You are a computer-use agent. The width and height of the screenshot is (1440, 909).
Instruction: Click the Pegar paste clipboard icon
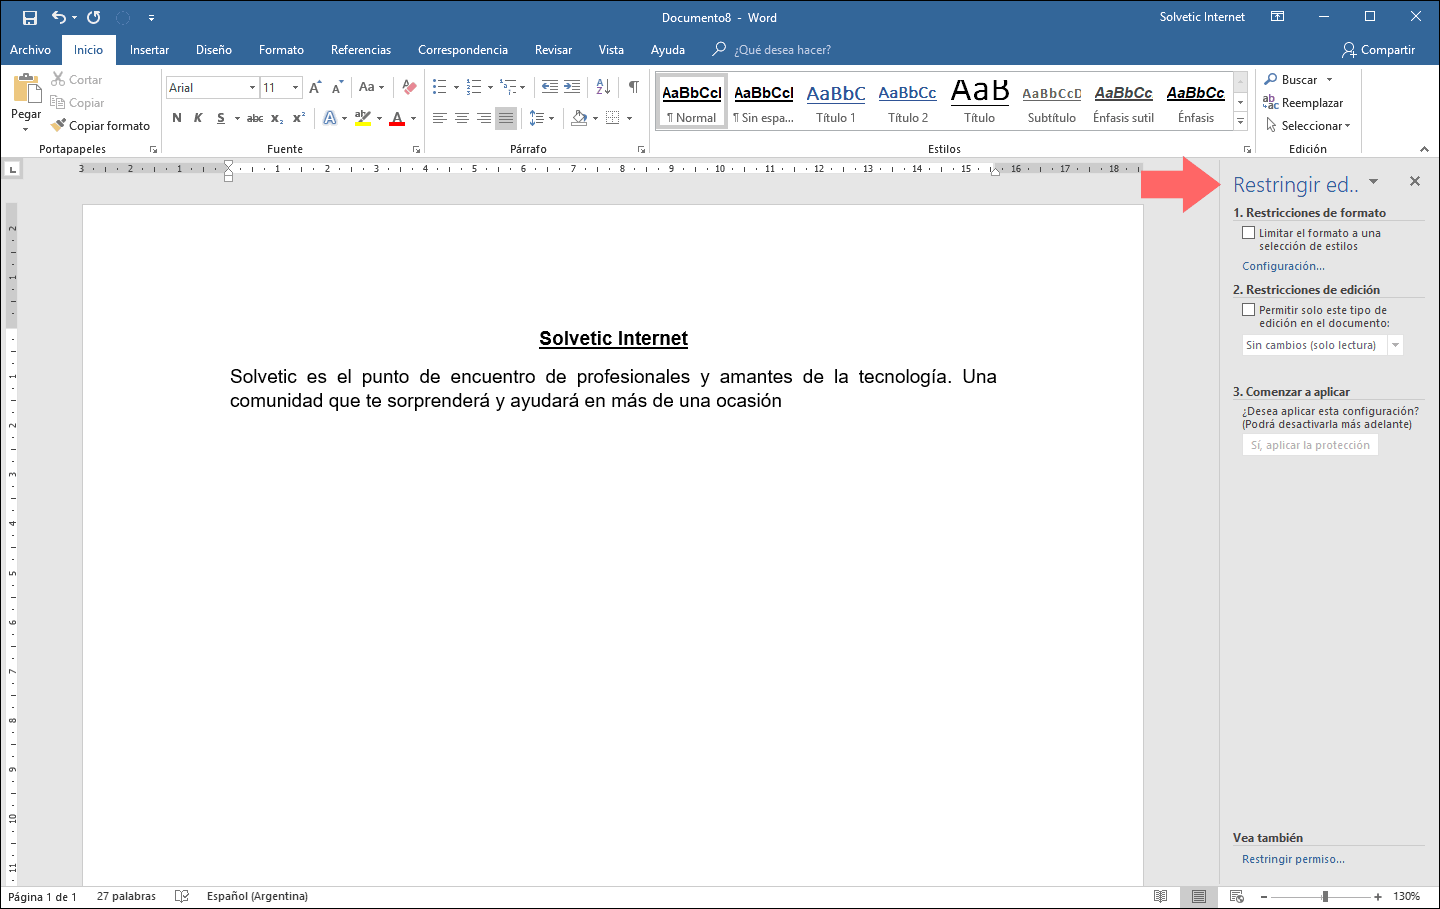[26, 89]
